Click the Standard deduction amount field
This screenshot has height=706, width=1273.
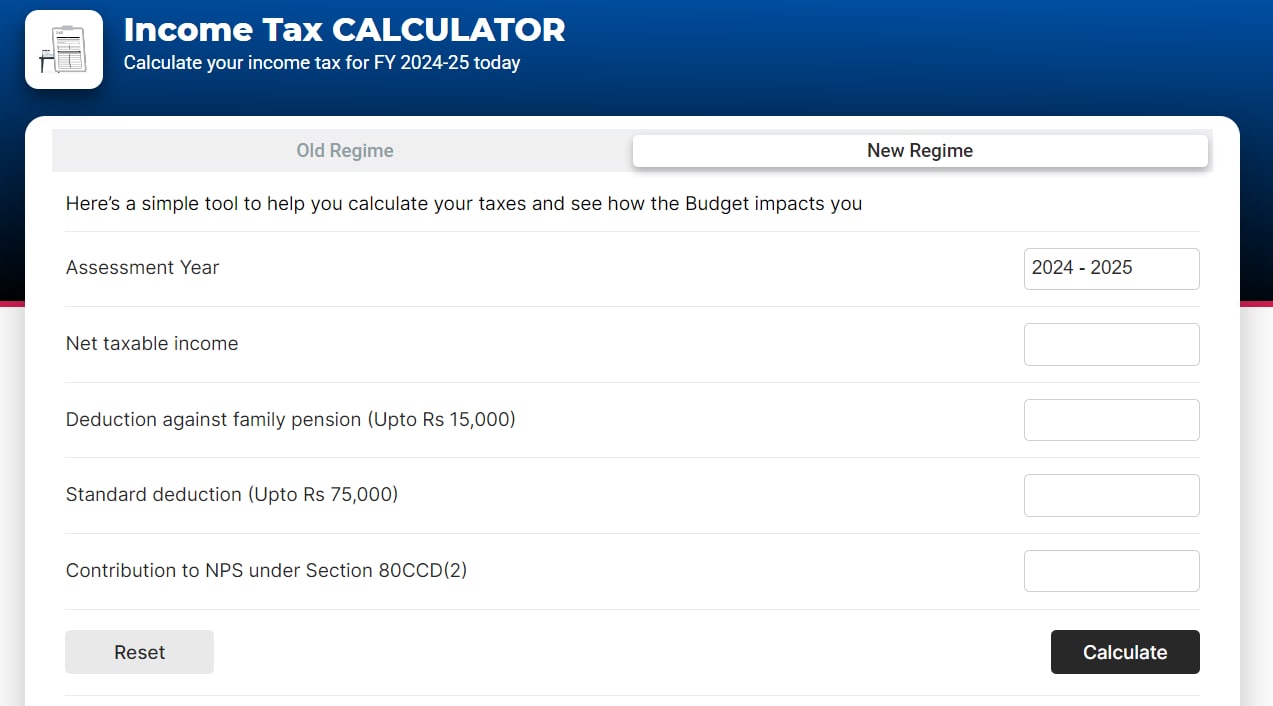tap(1111, 495)
